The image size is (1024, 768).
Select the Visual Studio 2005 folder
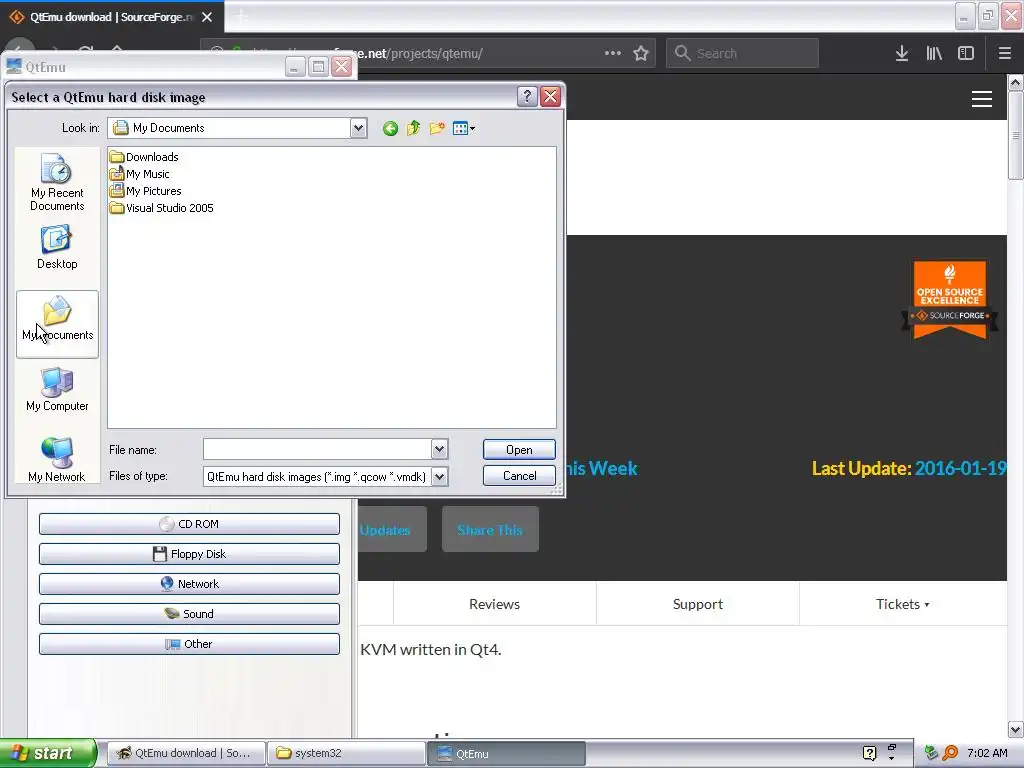tap(162, 208)
